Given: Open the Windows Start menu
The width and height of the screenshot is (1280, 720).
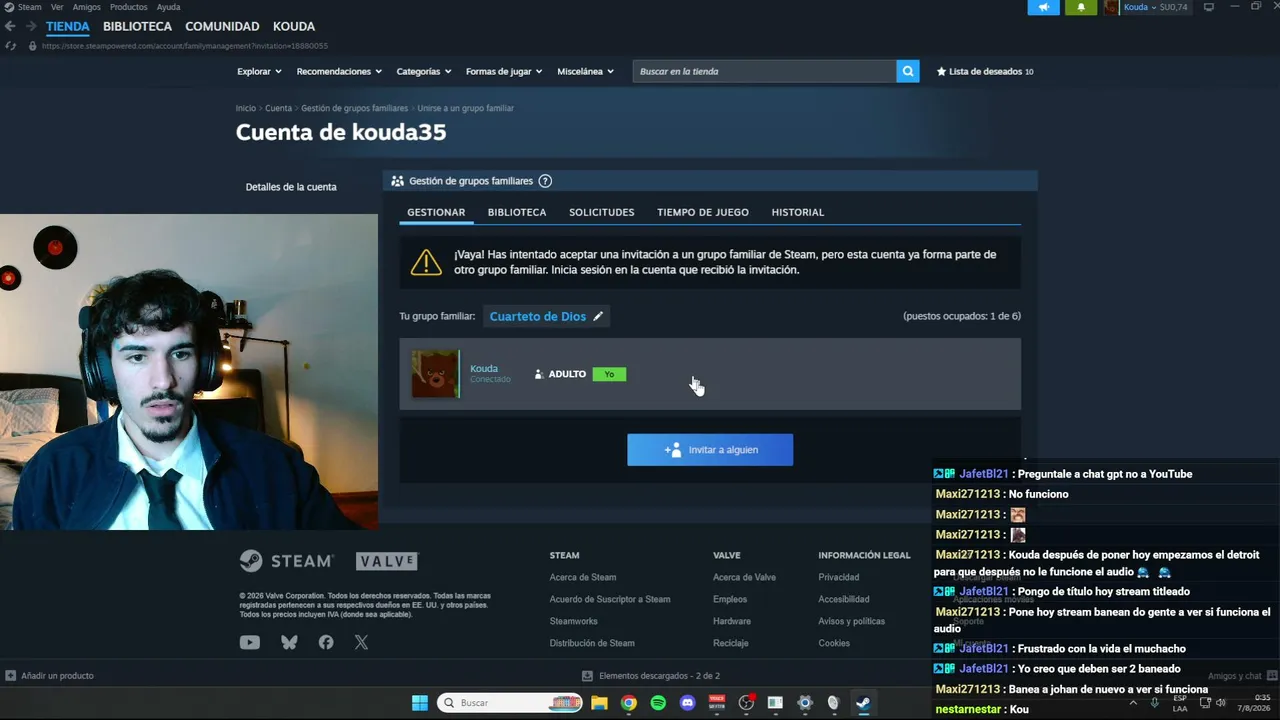Looking at the screenshot, I should 420,703.
